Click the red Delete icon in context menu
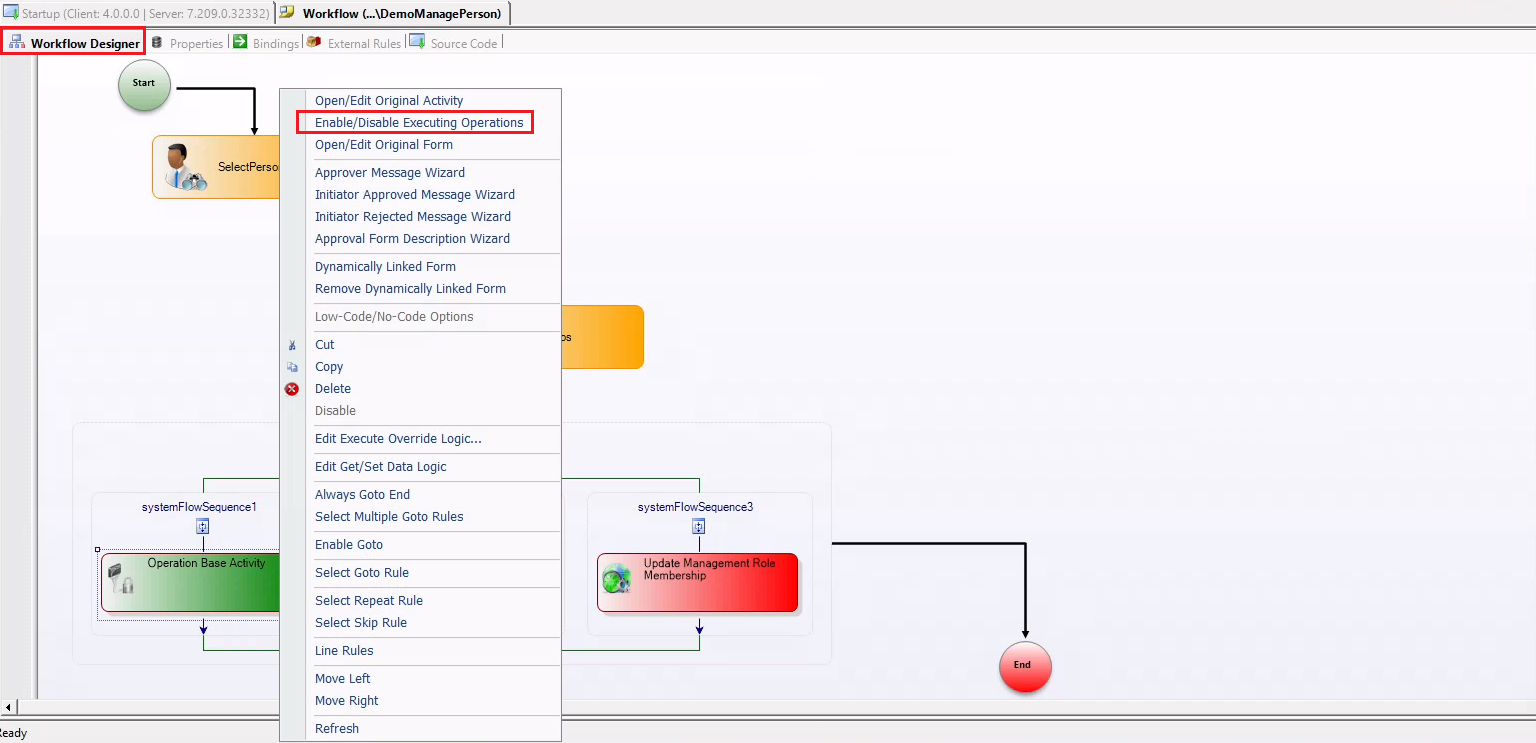This screenshot has height=743, width=1536. pos(292,389)
